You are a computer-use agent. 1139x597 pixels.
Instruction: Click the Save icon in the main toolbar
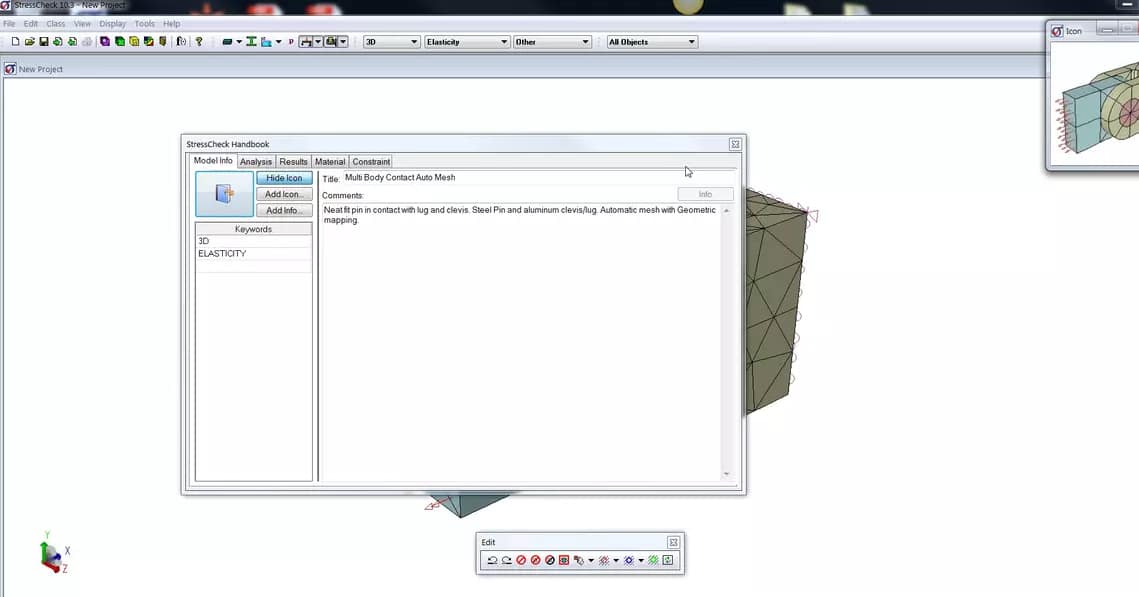[45, 41]
